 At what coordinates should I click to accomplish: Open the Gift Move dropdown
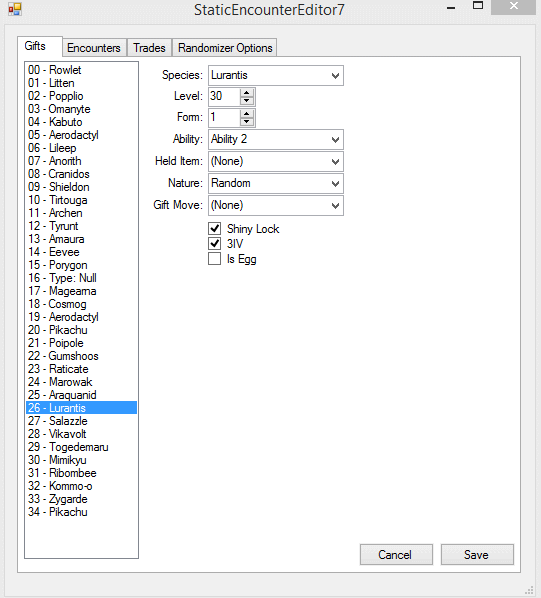276,206
